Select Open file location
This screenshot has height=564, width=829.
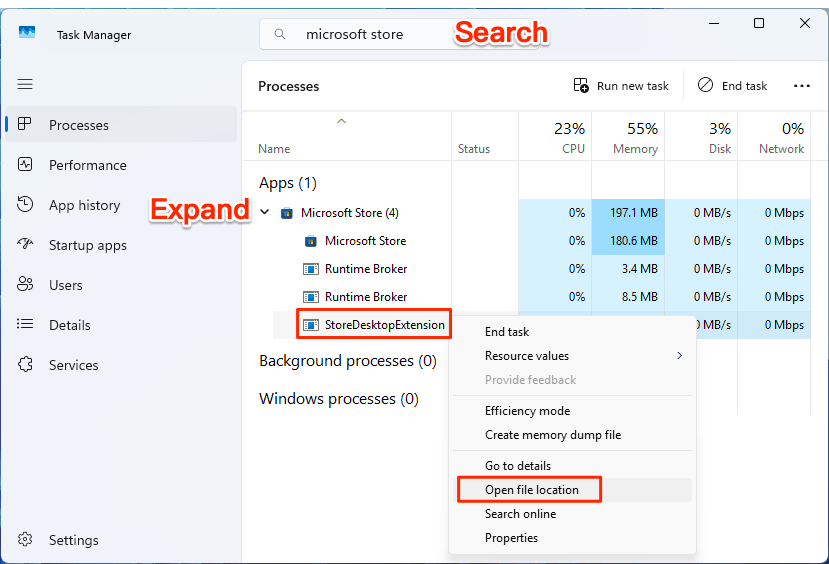click(575, 490)
